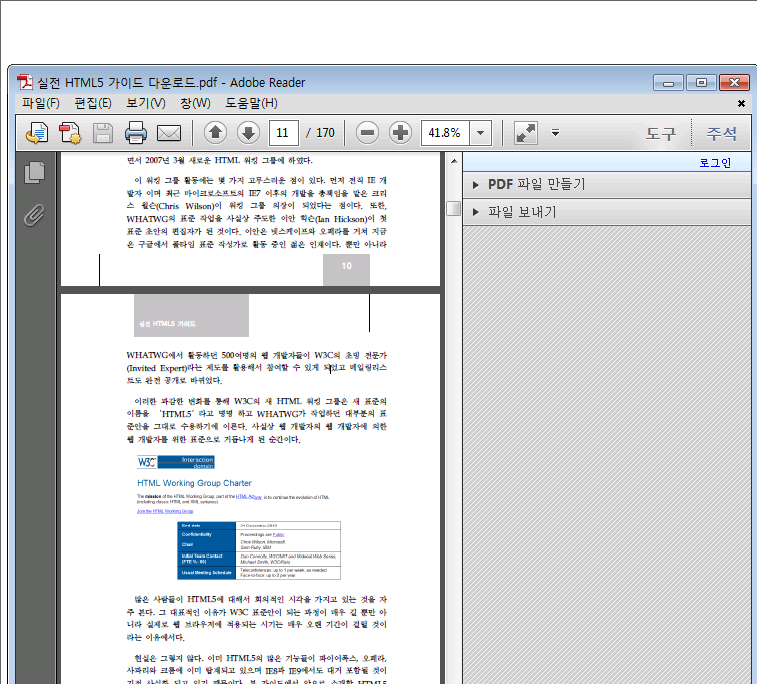
Task: Click the scrollbar up arrow
Action: click(453, 161)
